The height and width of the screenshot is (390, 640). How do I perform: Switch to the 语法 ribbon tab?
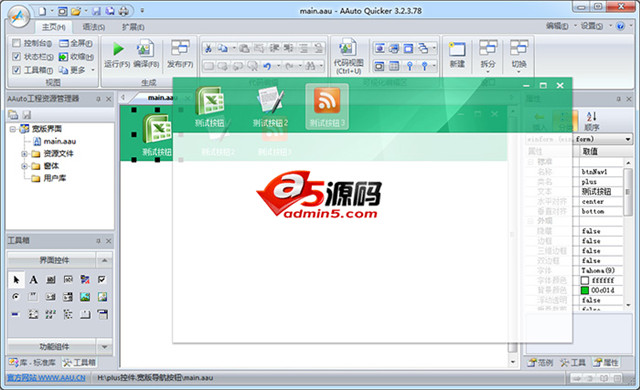point(93,27)
